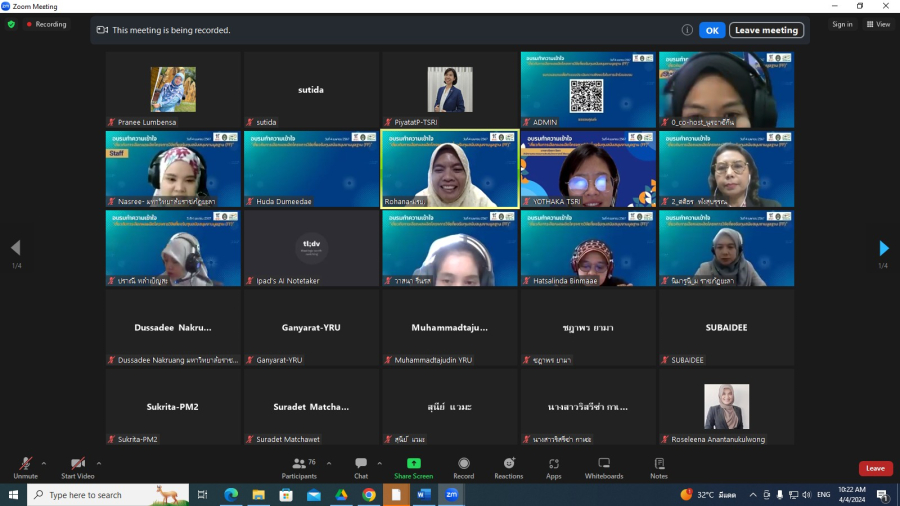Click the green Share Screen icon
Viewport: 900px width, 506px height.
coord(414,463)
